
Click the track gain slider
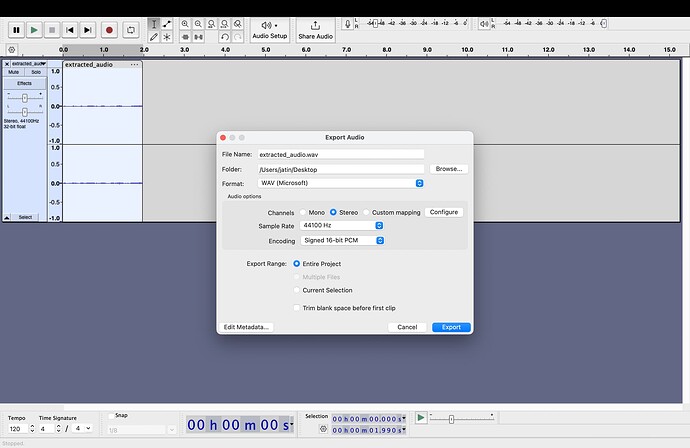coord(25,98)
